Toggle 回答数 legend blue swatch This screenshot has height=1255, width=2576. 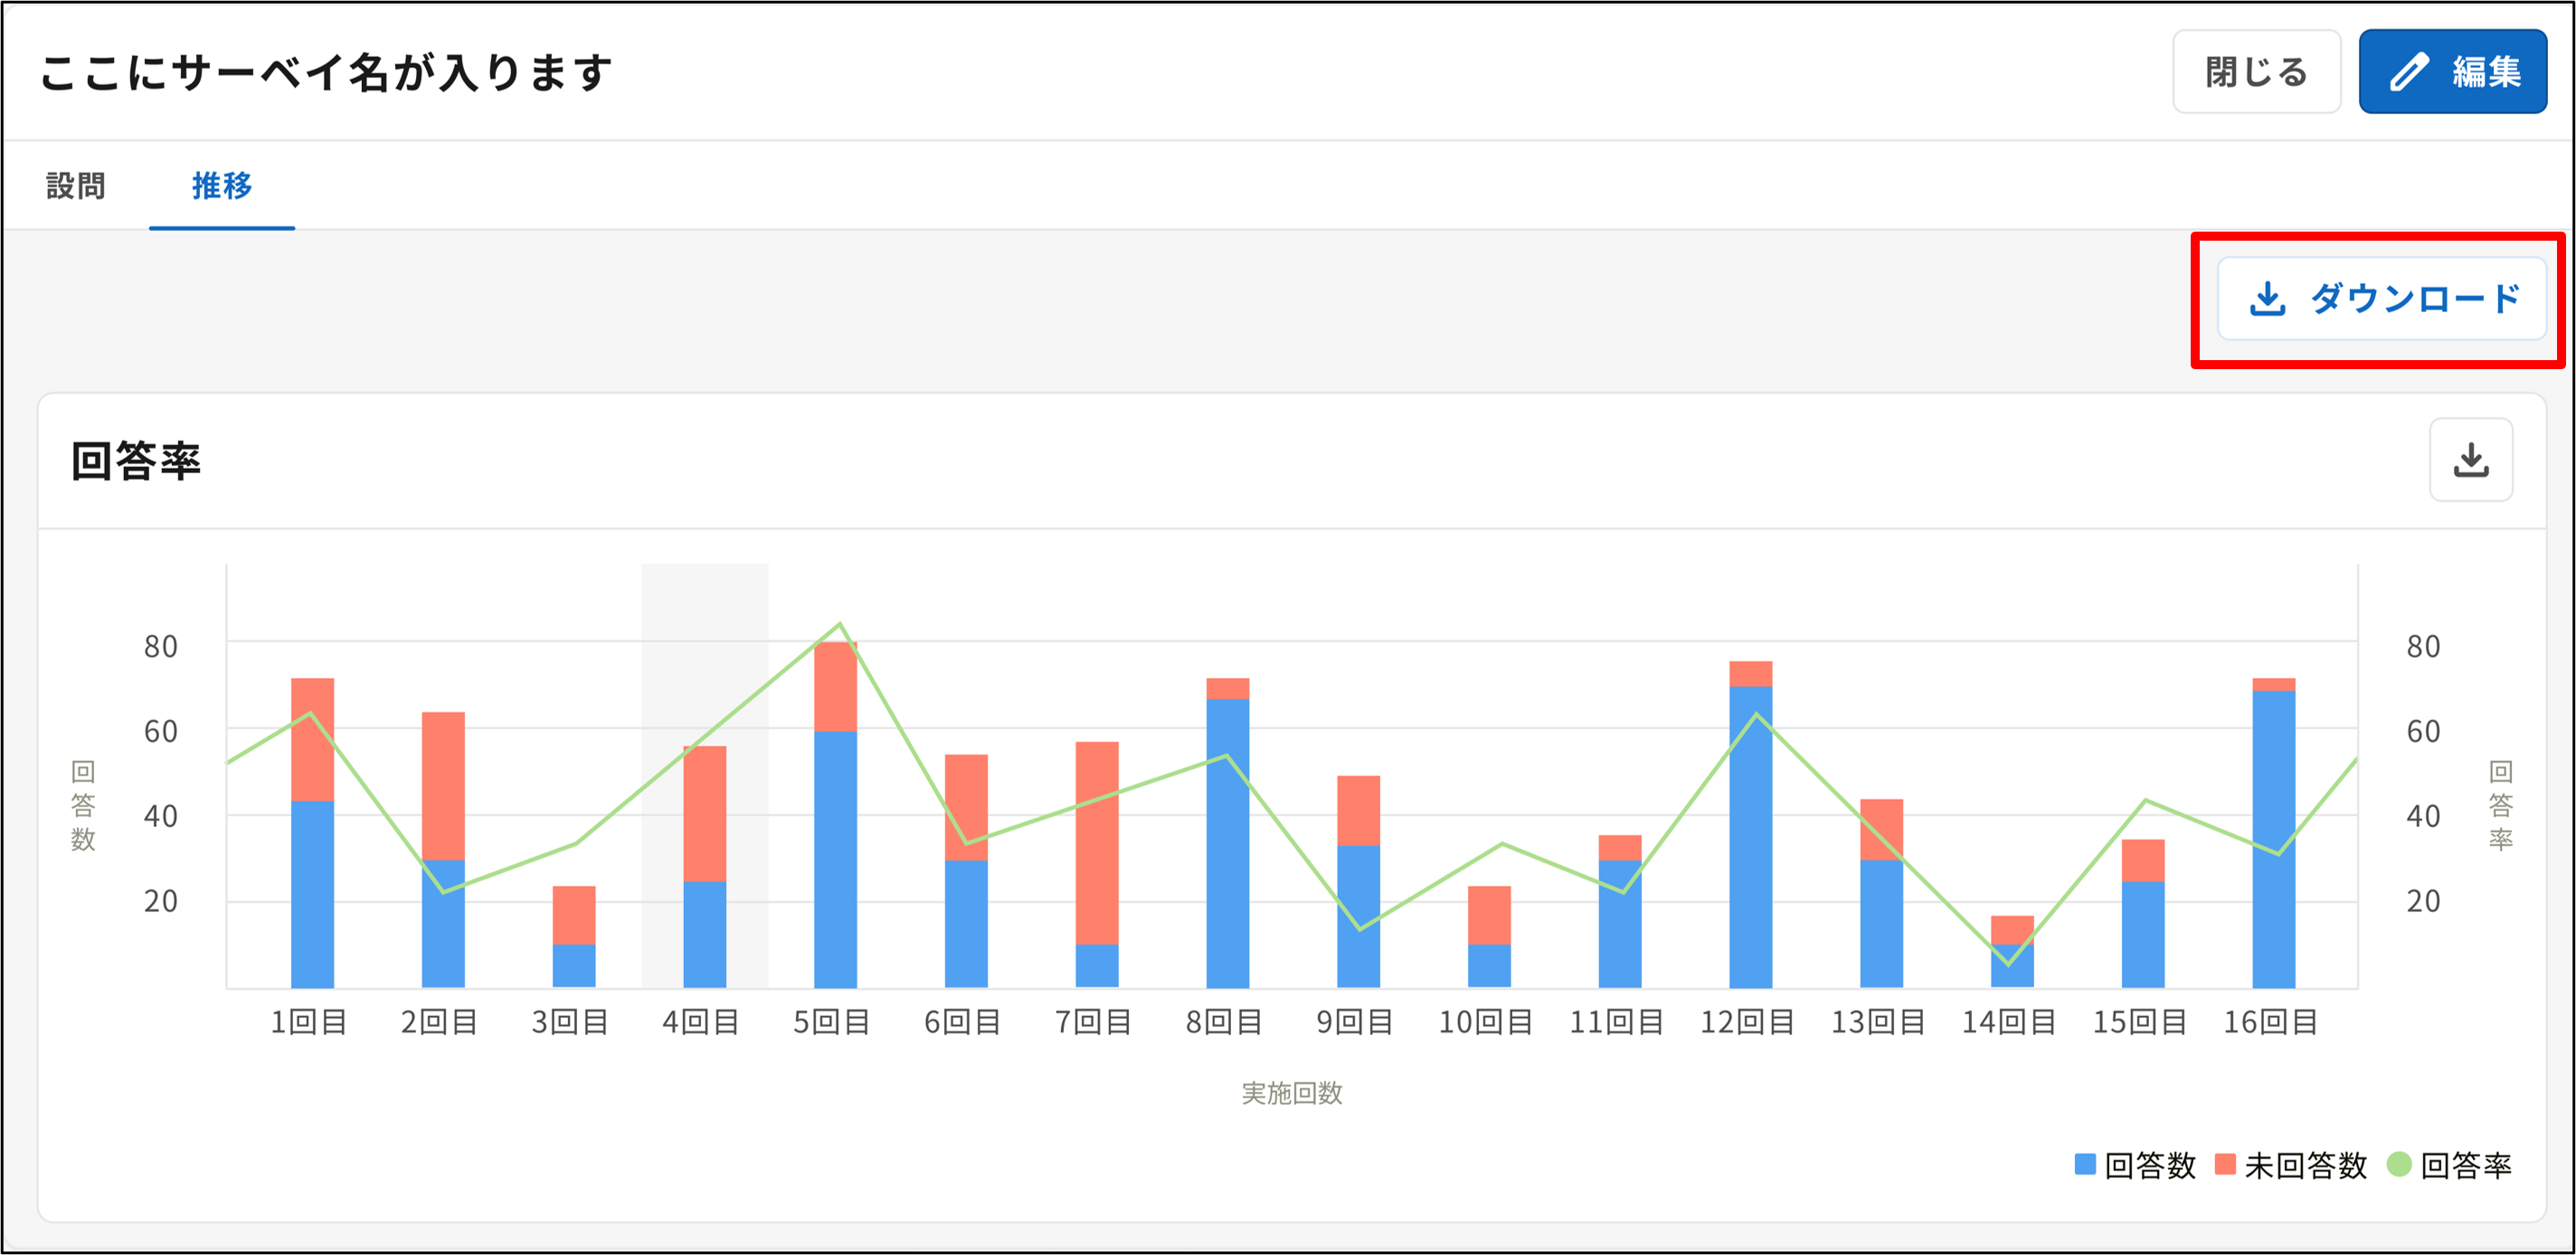2085,1164
